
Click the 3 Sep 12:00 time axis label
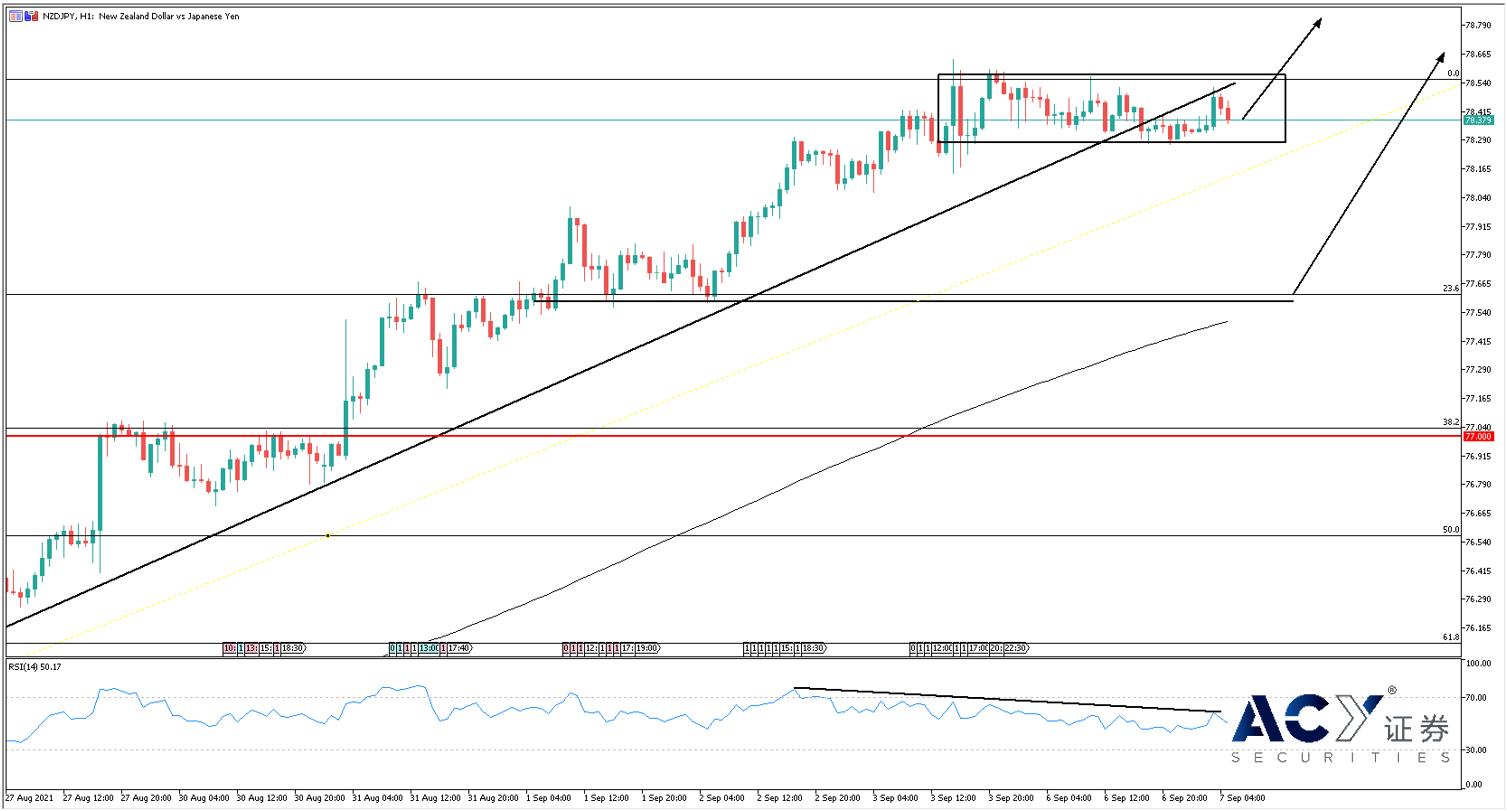[x=954, y=798]
